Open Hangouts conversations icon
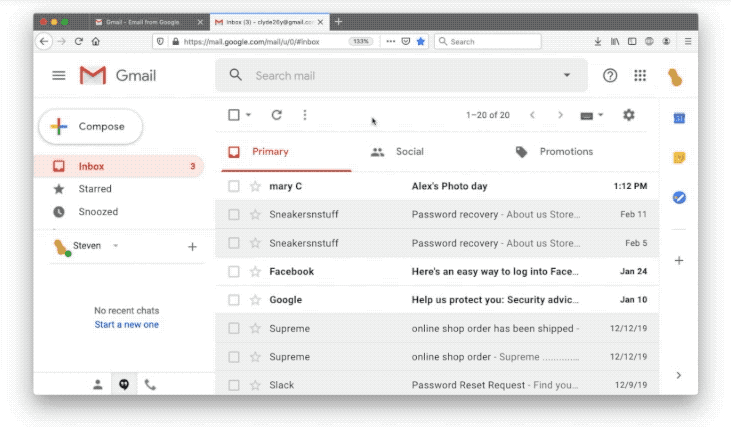The image size is (731, 427). 124,385
